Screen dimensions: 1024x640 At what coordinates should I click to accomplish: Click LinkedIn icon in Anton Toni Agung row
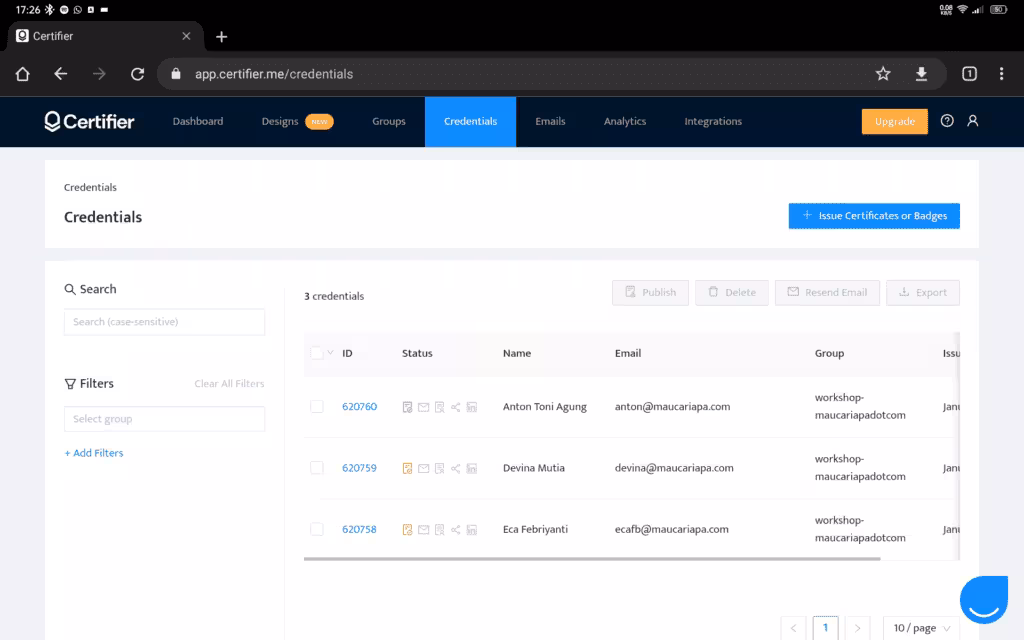[x=472, y=407]
